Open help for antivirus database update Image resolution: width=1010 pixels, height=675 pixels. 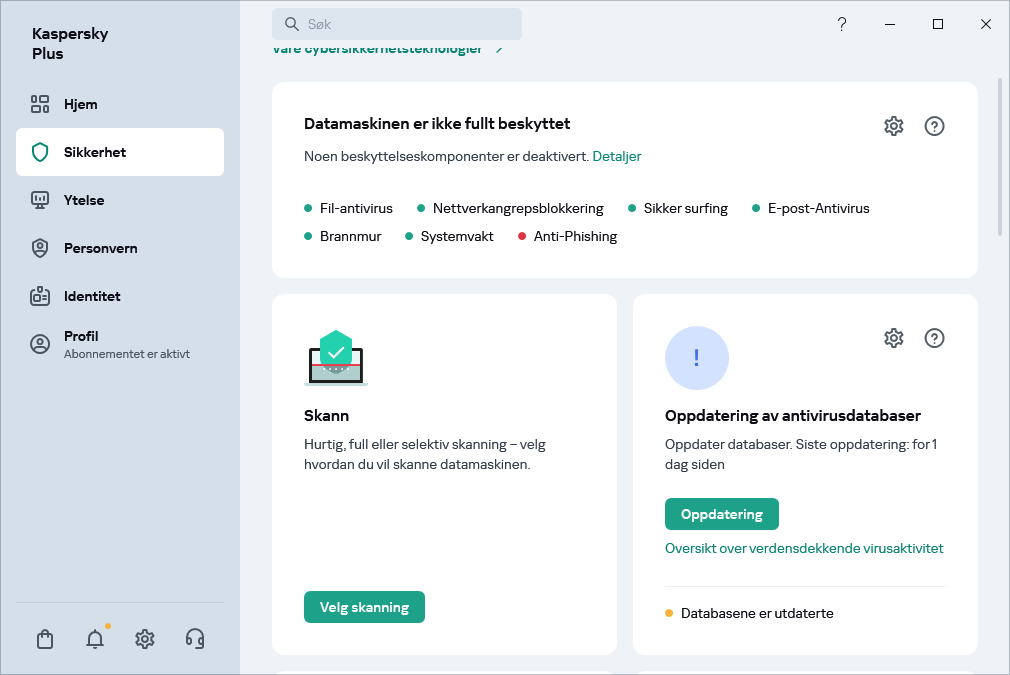934,338
